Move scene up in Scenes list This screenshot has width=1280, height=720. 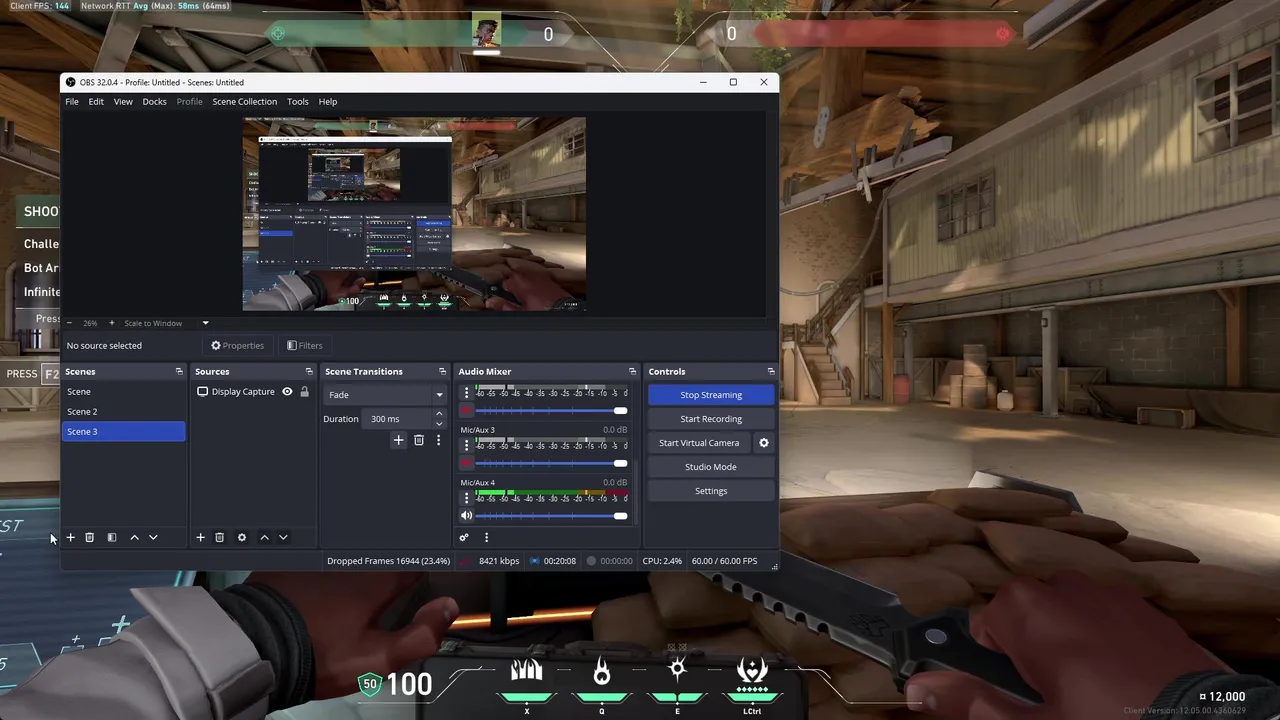pos(134,537)
